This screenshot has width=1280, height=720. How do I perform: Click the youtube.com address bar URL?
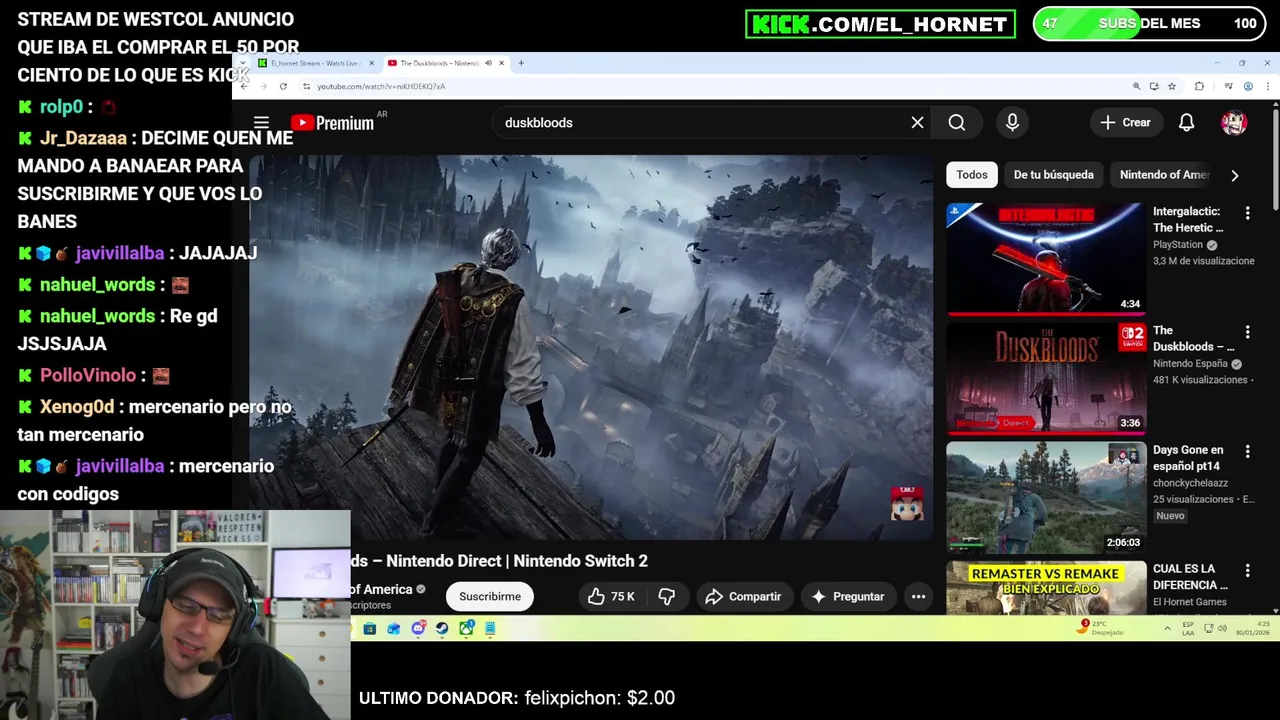381,86
